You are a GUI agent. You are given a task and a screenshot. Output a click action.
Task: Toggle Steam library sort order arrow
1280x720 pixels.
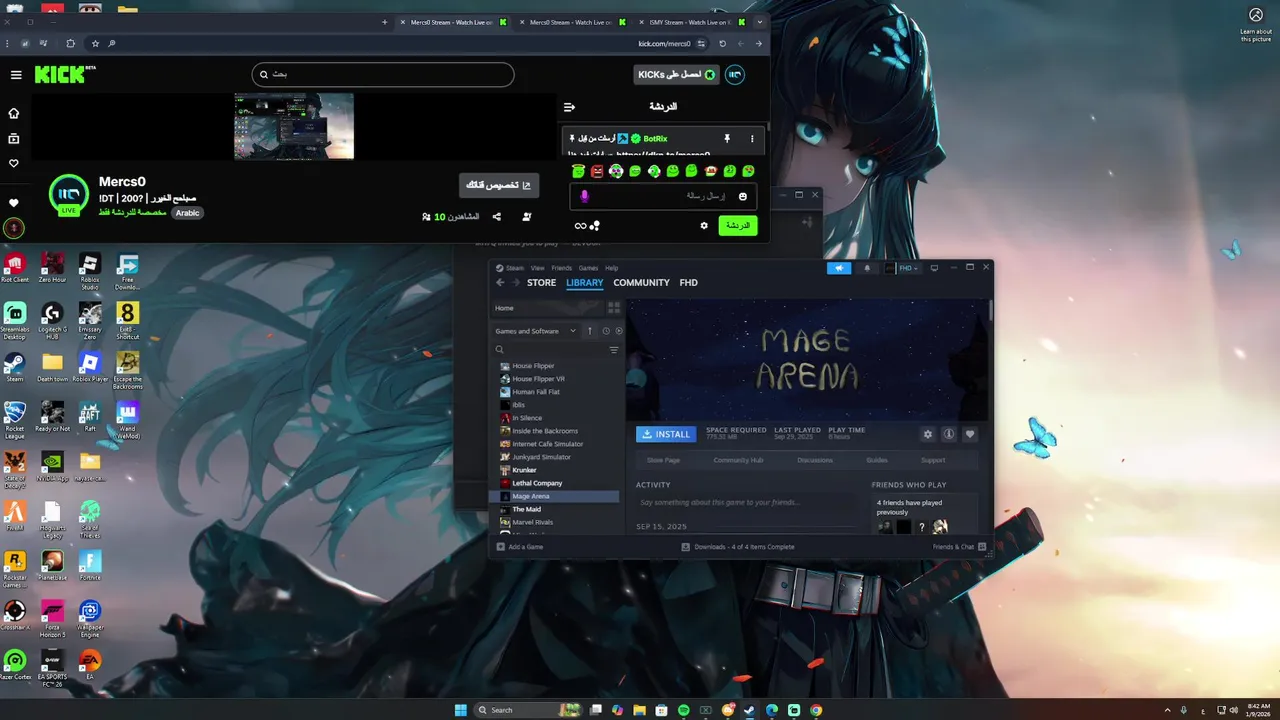point(590,331)
